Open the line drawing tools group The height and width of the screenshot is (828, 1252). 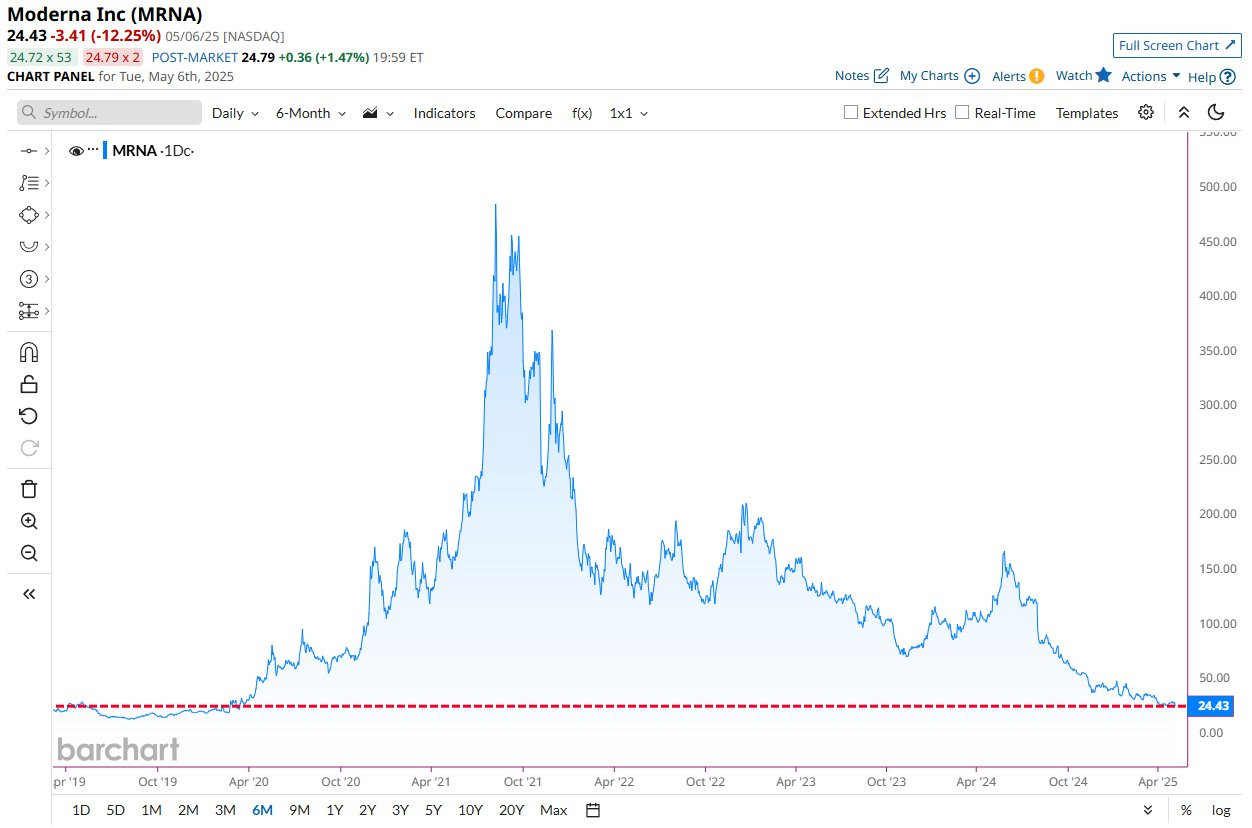pos(29,151)
